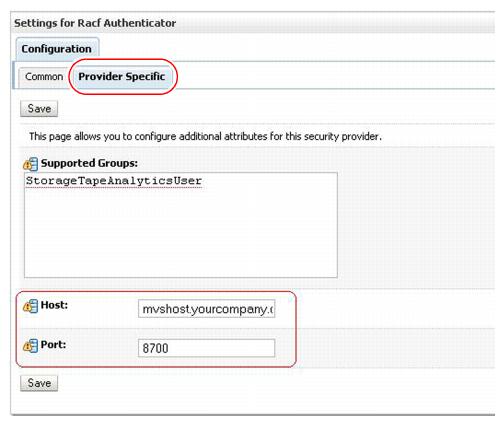The width and height of the screenshot is (503, 424).
Task: Click the icon beside Supported Groups label
Action: pyautogui.click(x=30, y=164)
